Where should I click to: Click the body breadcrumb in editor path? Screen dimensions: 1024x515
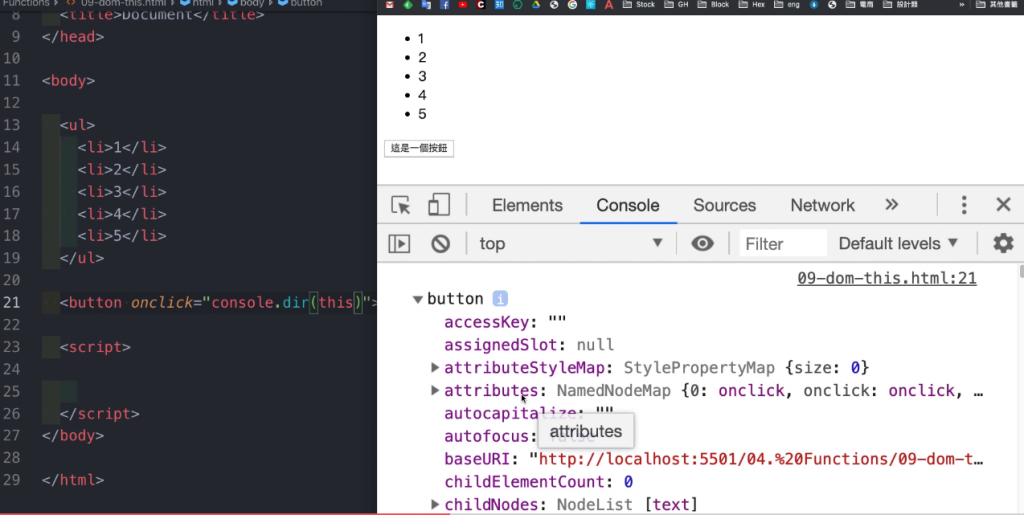coord(246,3)
